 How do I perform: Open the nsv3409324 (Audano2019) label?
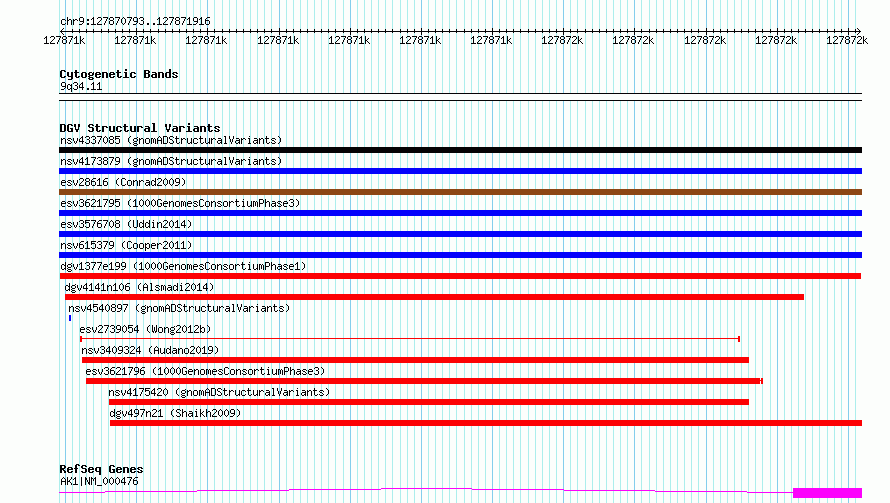(x=150, y=350)
